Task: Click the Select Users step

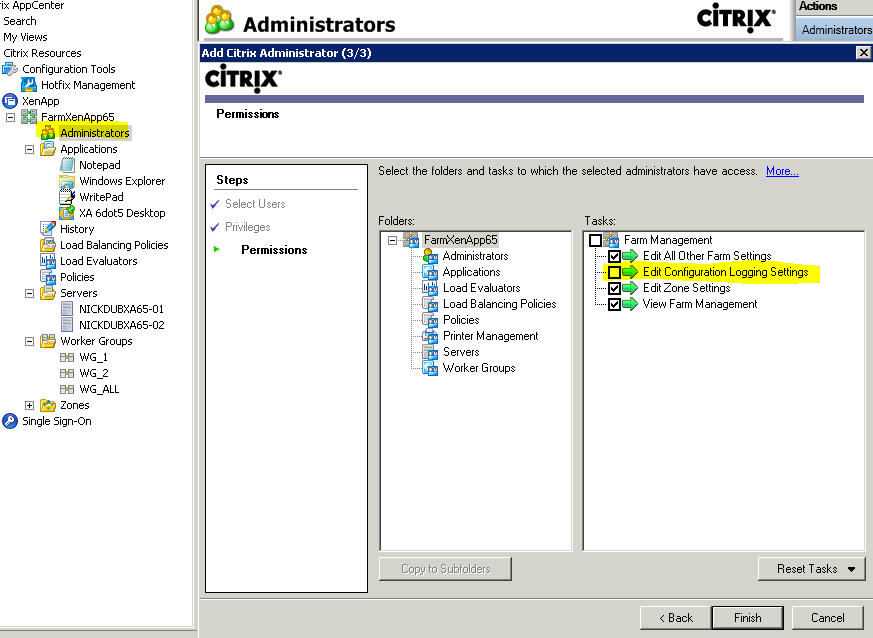Action: pyautogui.click(x=255, y=204)
